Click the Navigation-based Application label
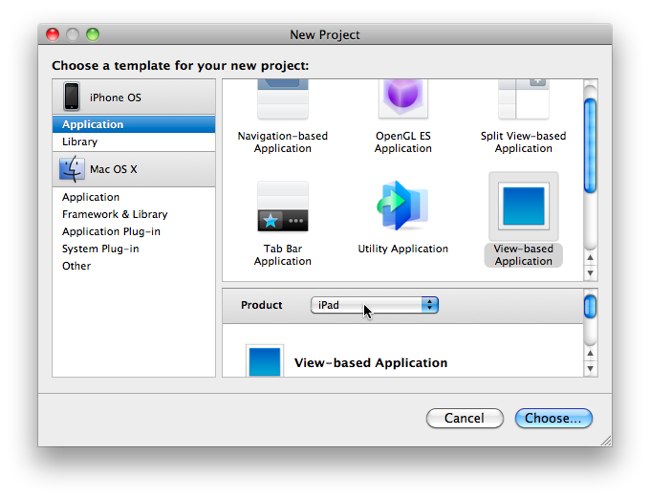 (x=283, y=142)
